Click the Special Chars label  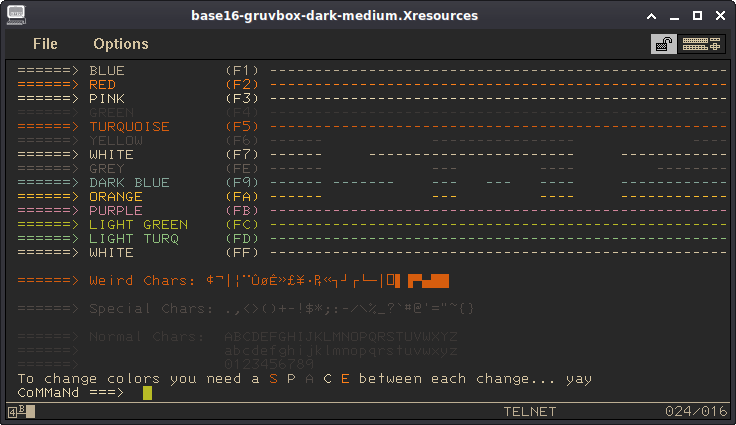(151, 309)
